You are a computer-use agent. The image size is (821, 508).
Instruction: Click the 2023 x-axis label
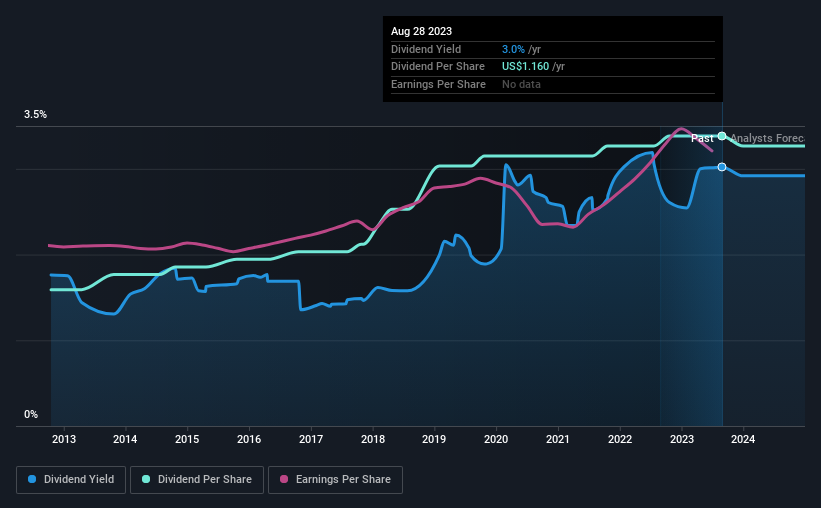click(682, 439)
